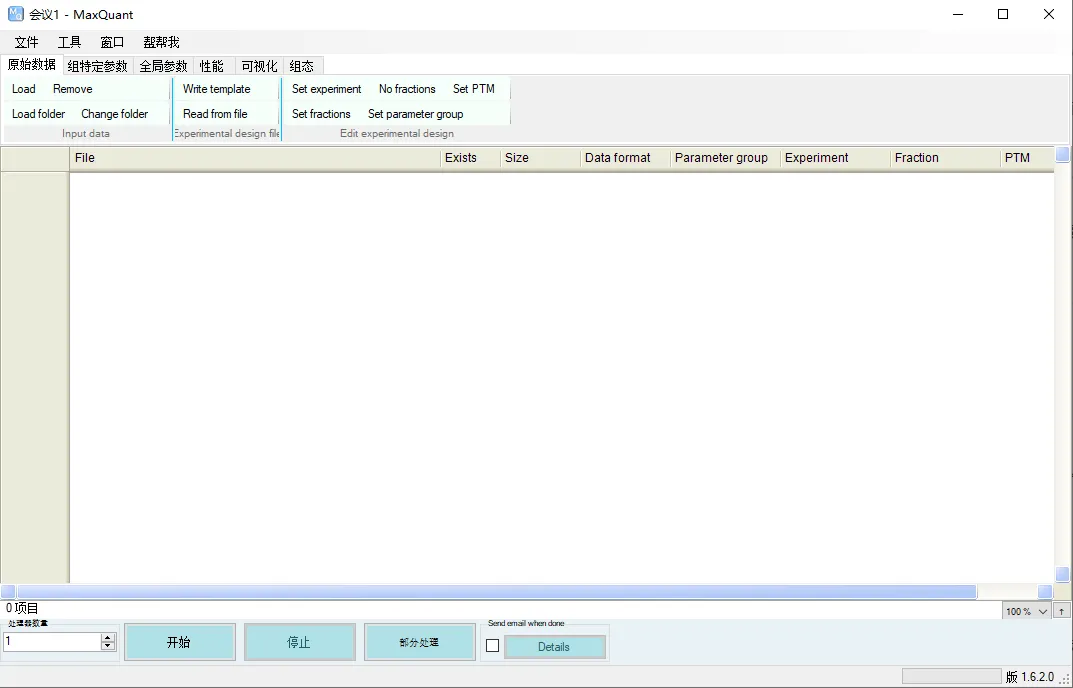Click the horizontal scrollbar thumb

click(x=497, y=591)
